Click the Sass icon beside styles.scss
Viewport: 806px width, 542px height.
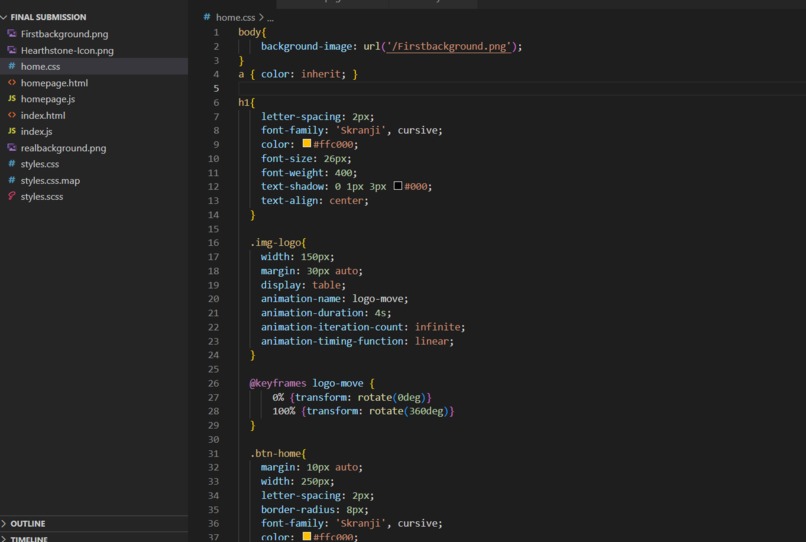[x=12, y=196]
